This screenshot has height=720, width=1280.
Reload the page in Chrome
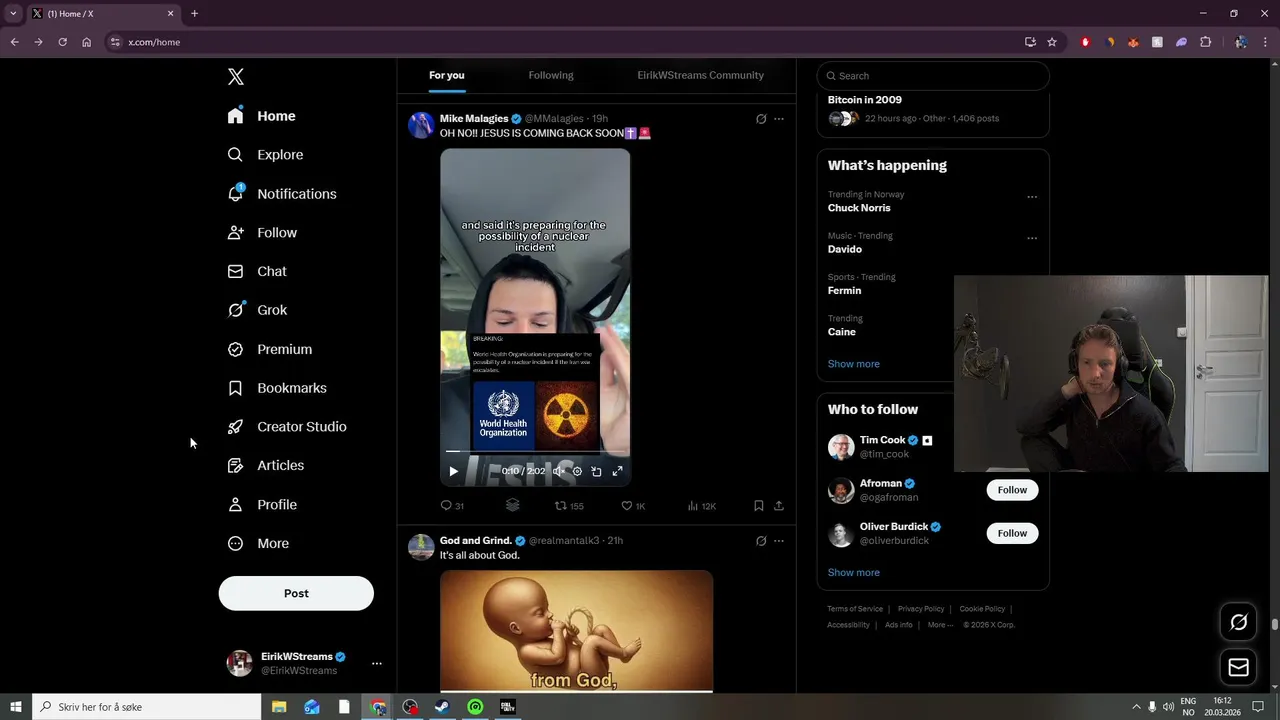62,42
